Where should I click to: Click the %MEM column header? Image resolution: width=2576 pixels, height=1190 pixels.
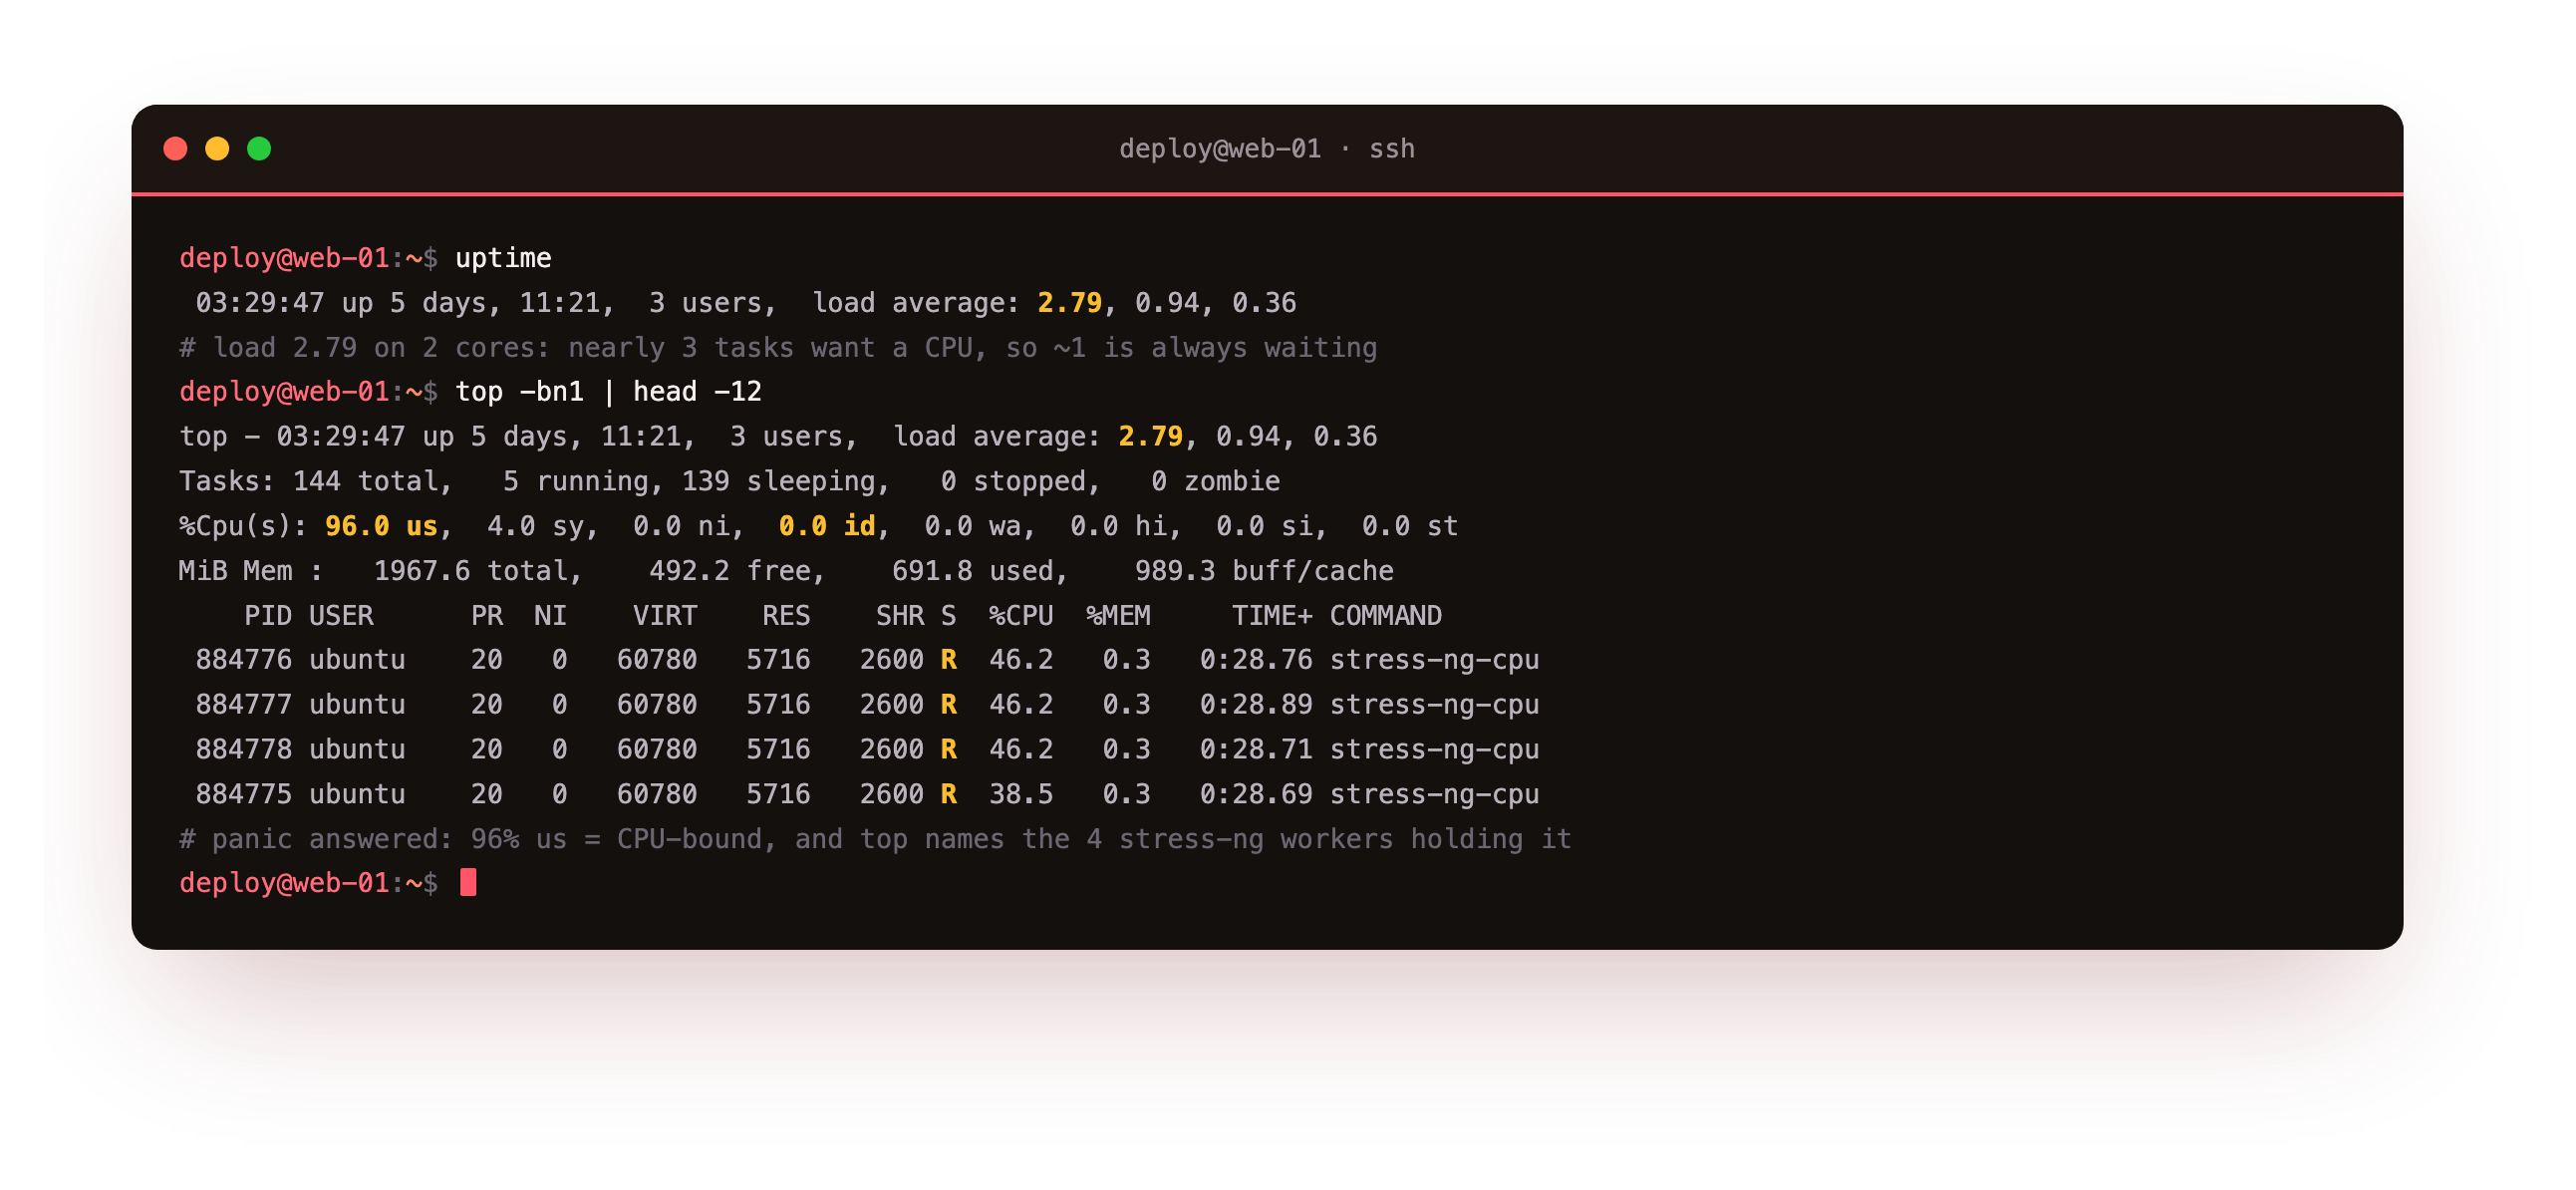(x=1118, y=615)
